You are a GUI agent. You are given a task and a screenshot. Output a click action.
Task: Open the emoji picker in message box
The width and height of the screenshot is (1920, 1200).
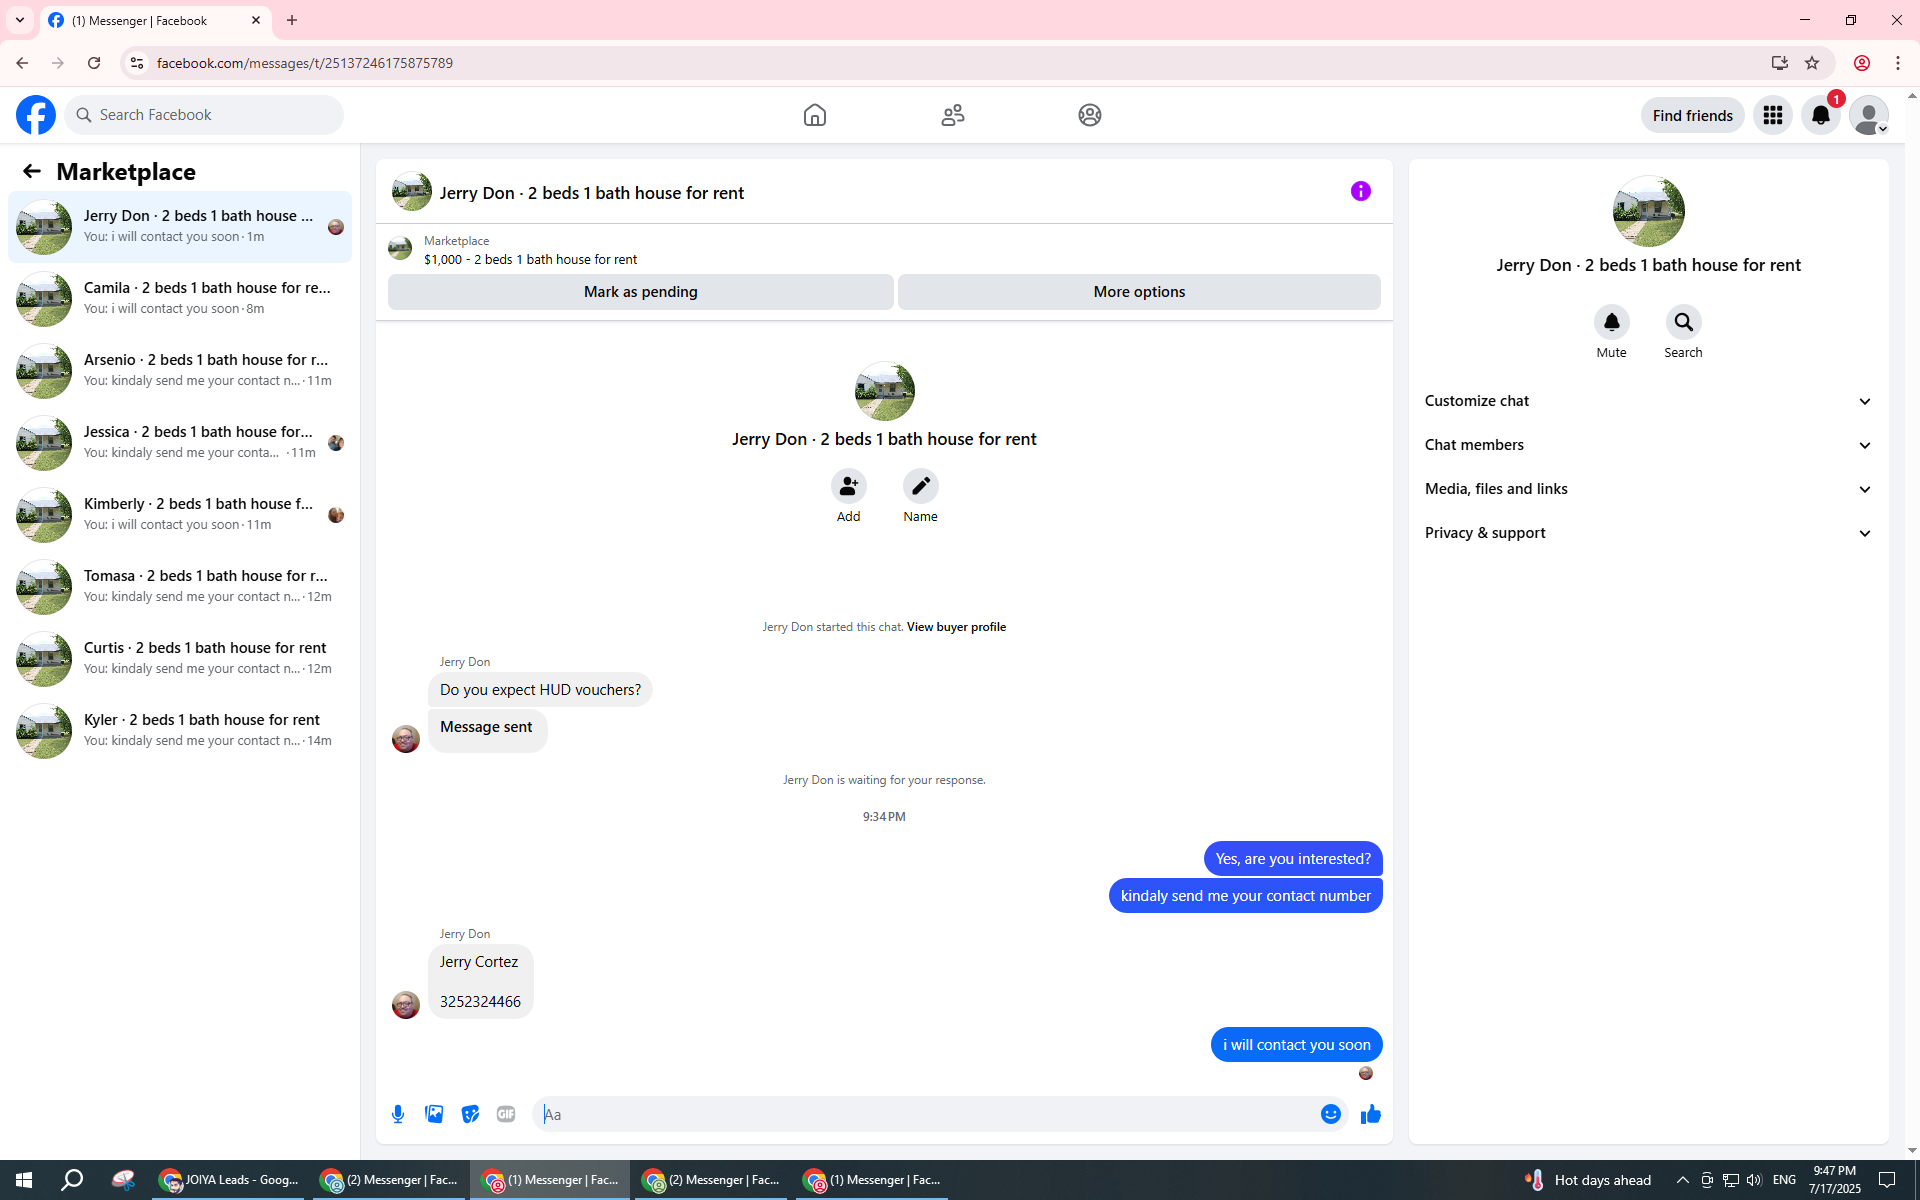click(x=1331, y=1114)
